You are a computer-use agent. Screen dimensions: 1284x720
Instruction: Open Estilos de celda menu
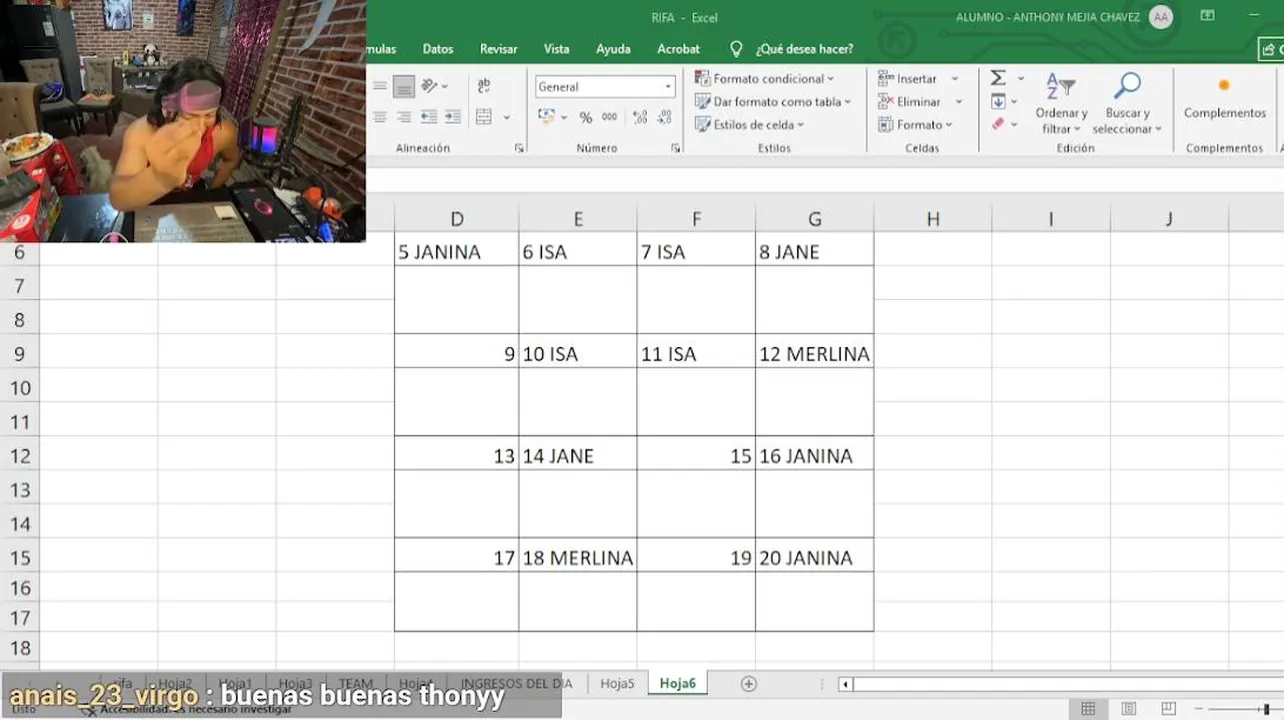pos(751,125)
